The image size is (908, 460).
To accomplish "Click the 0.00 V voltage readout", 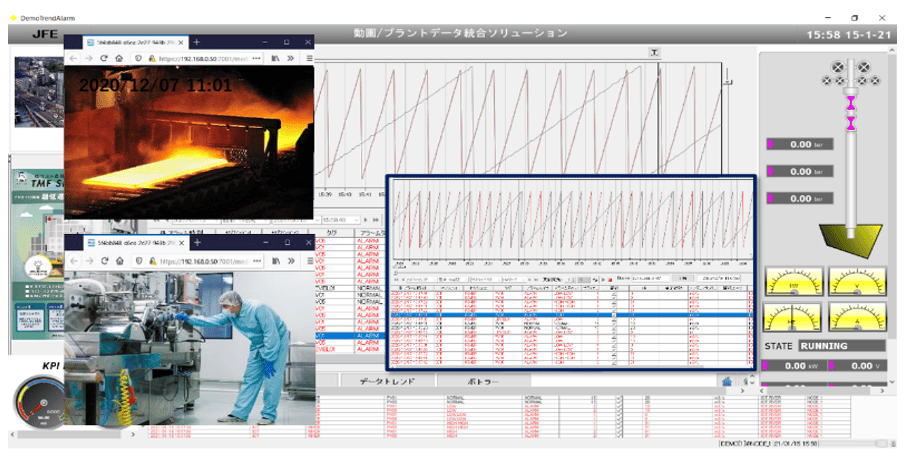I will point(858,366).
